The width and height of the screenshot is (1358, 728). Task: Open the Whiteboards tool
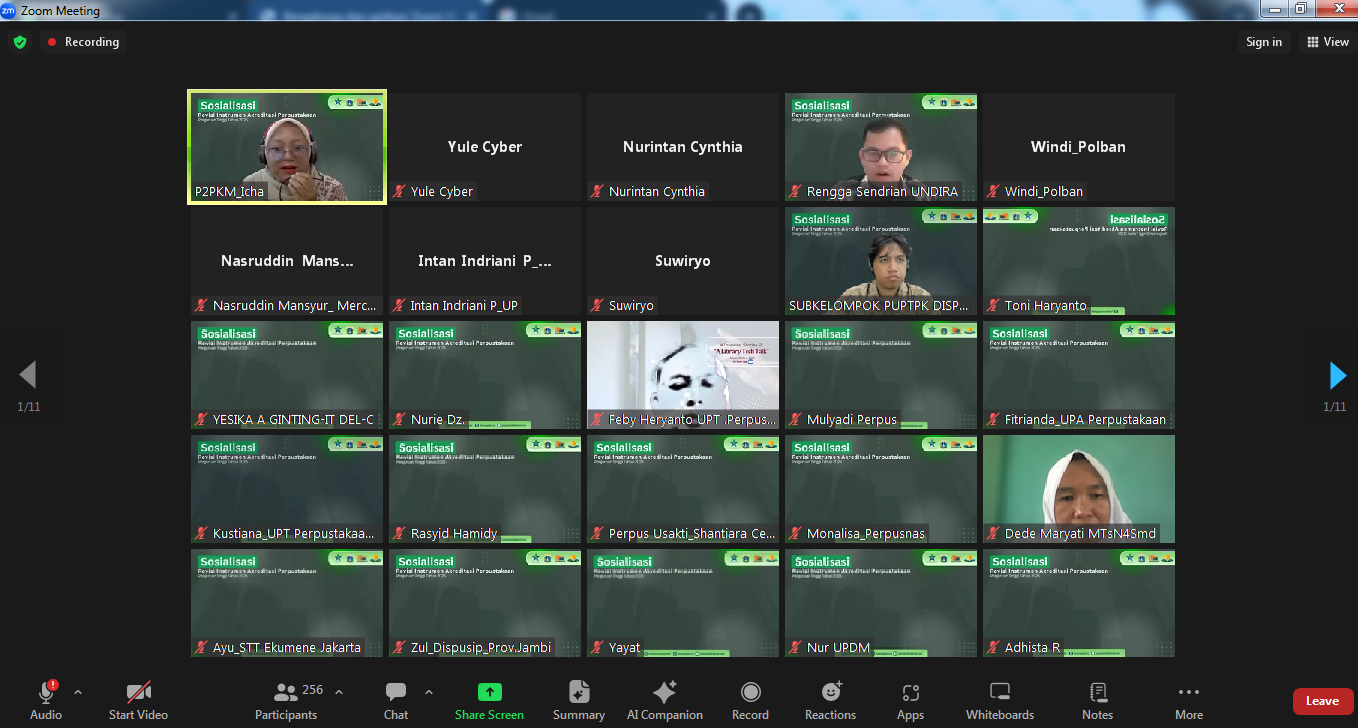click(x=999, y=700)
